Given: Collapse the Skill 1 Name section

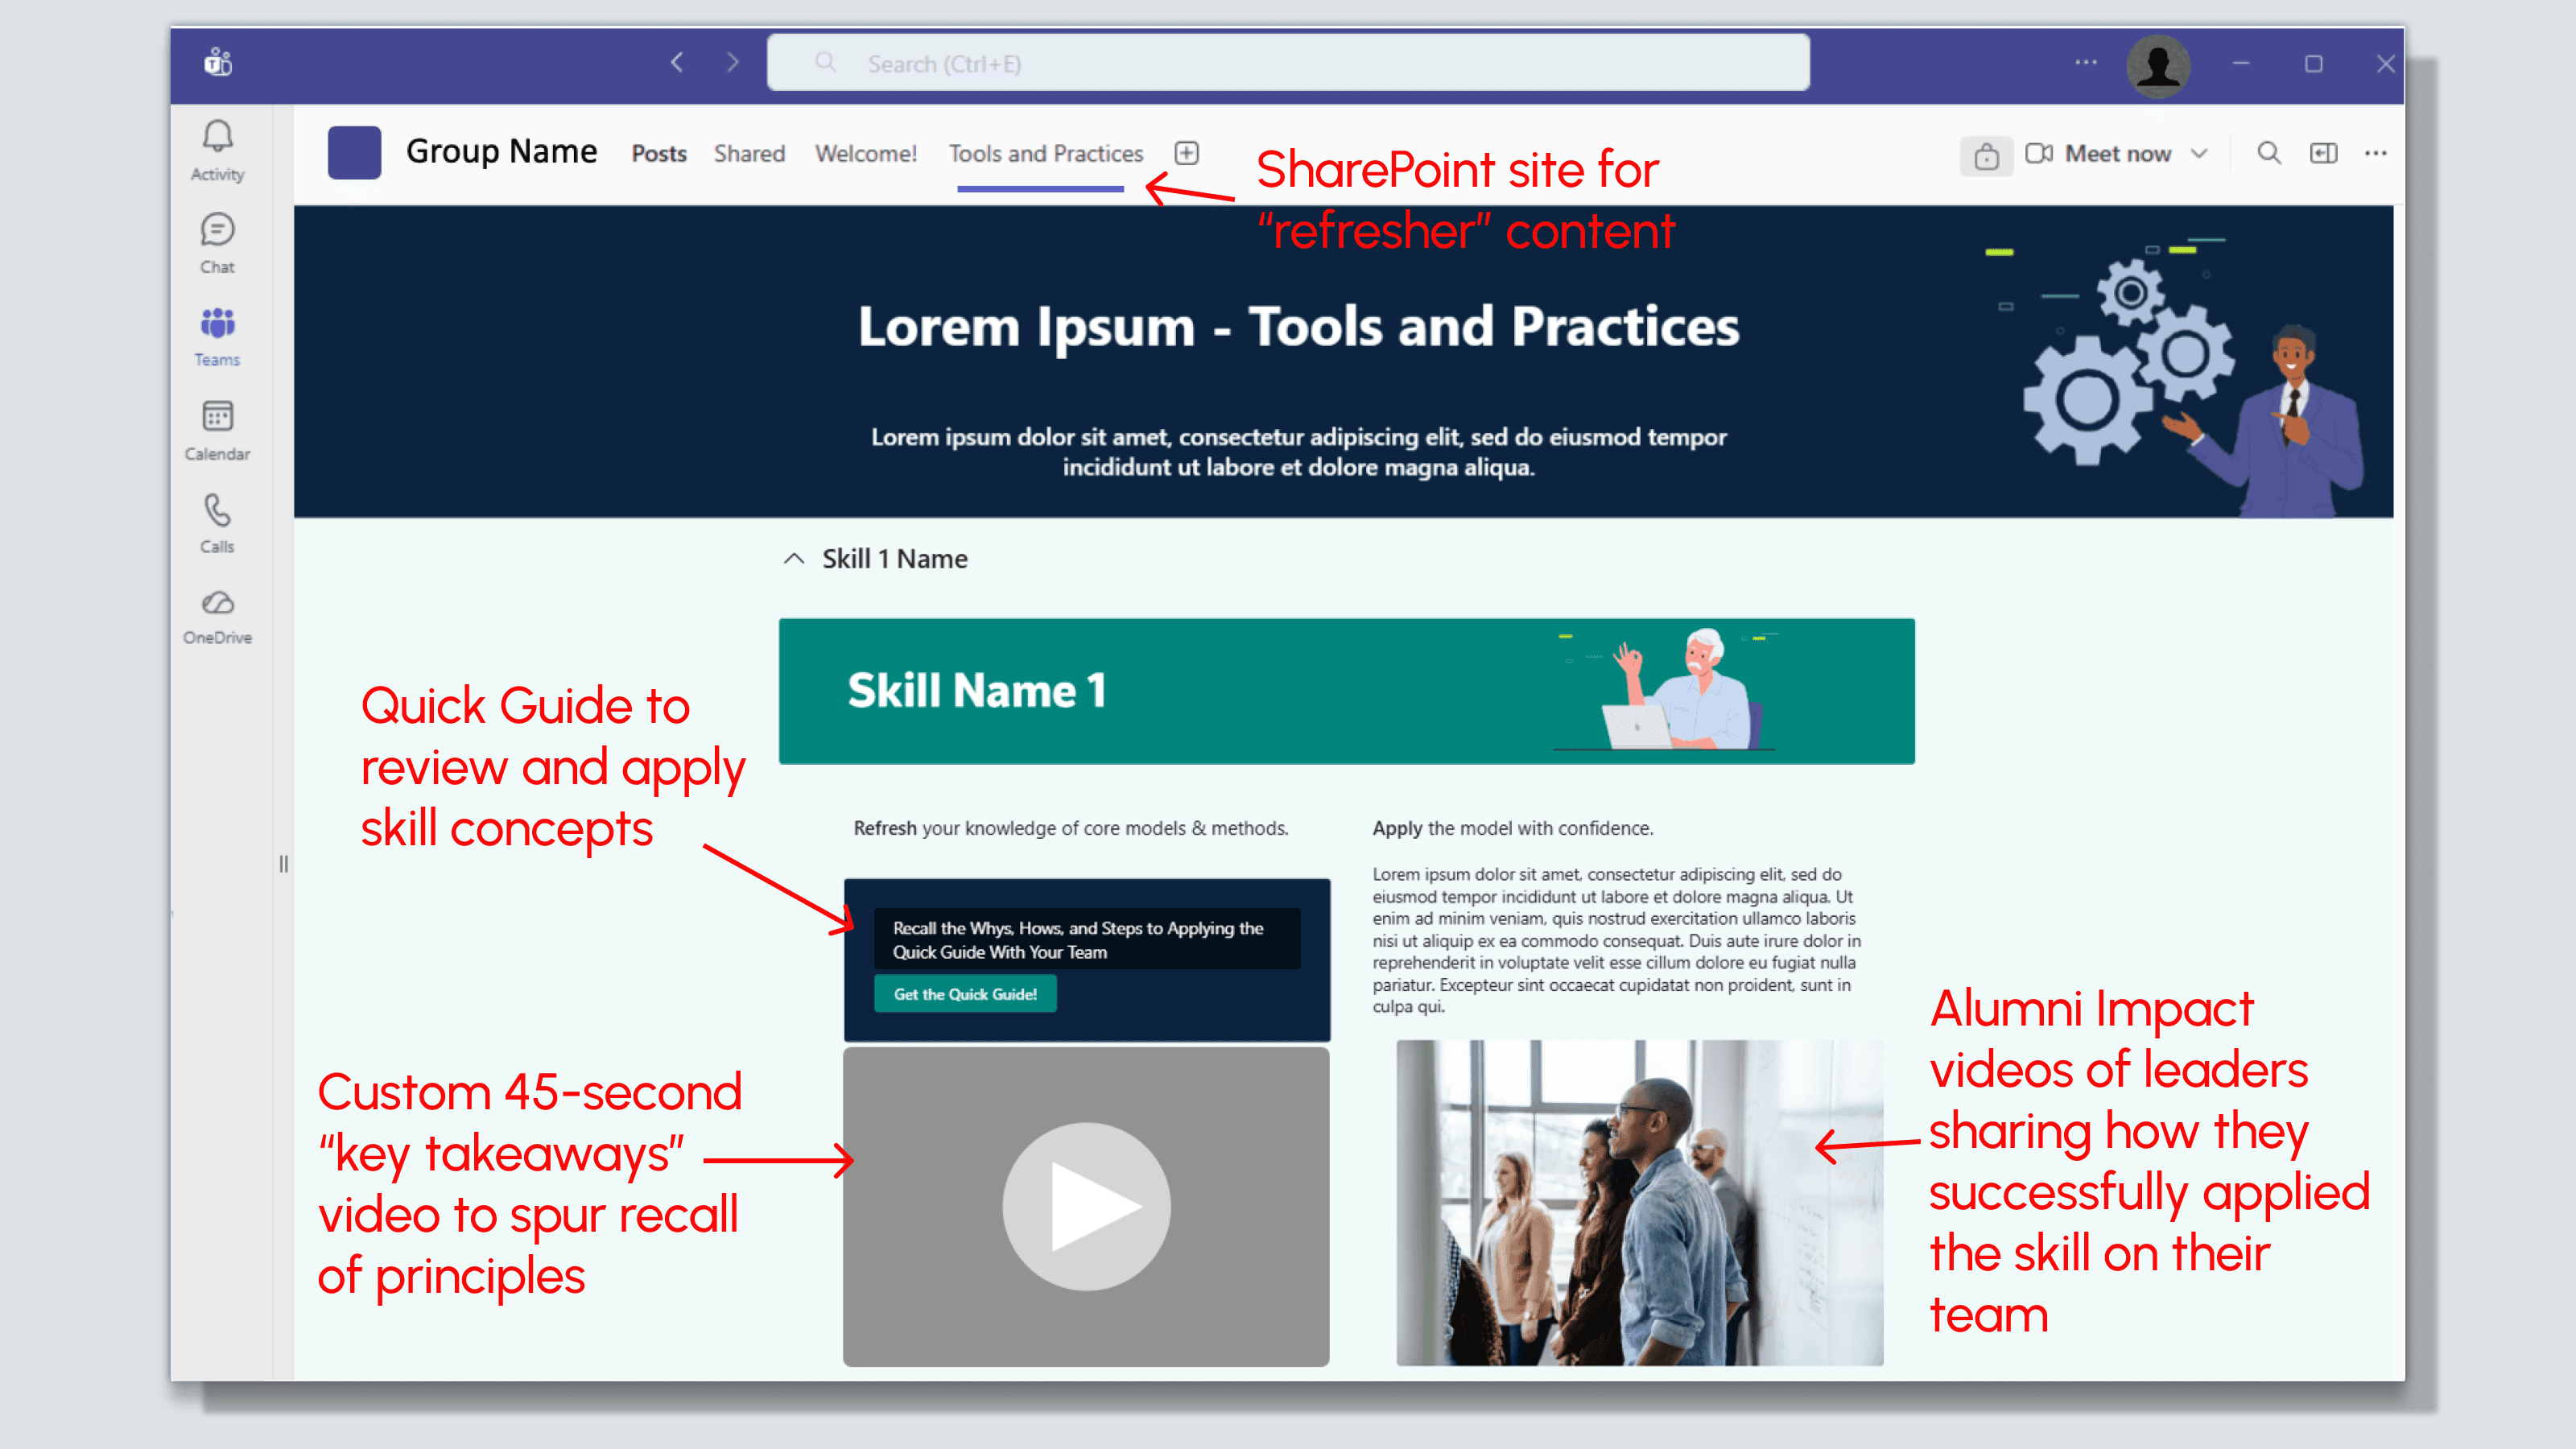Looking at the screenshot, I should 794,558.
